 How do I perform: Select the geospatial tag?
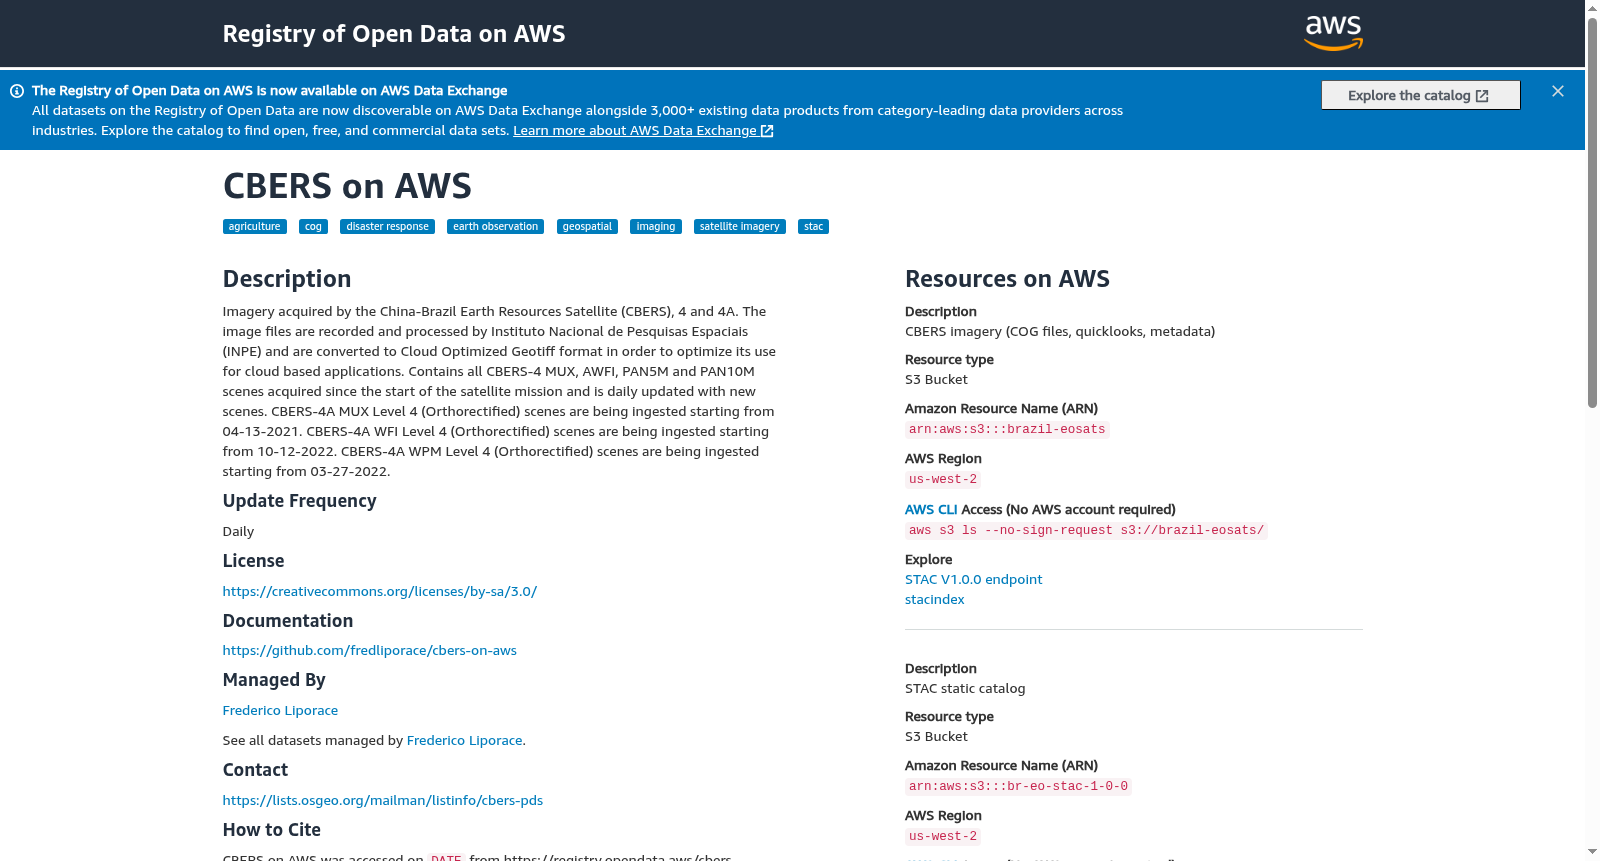(x=587, y=227)
